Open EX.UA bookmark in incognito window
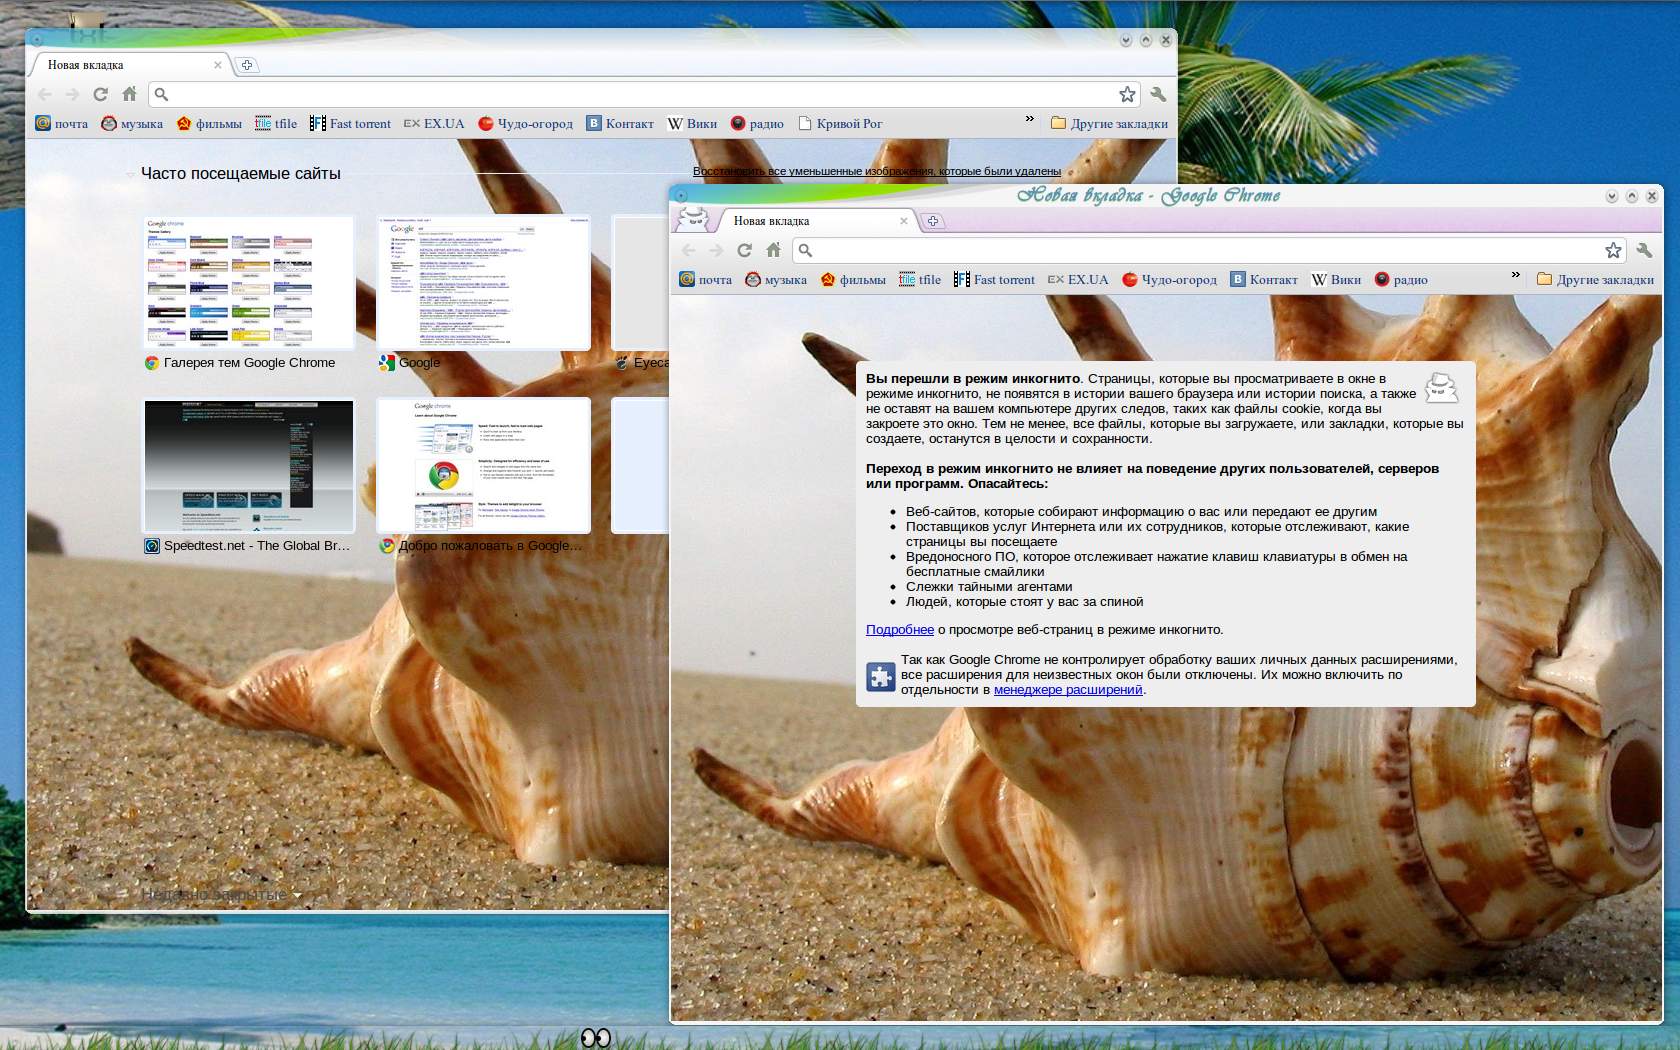 (x=1078, y=279)
